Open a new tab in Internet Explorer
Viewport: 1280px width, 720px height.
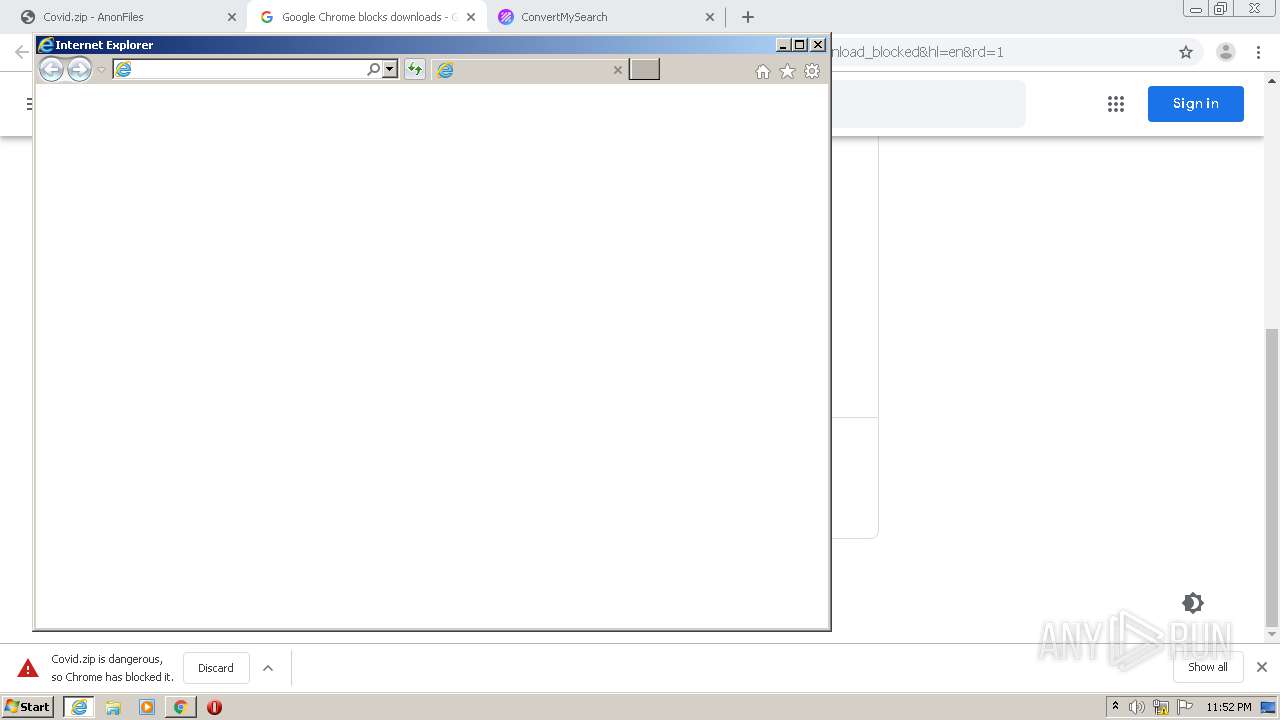644,69
